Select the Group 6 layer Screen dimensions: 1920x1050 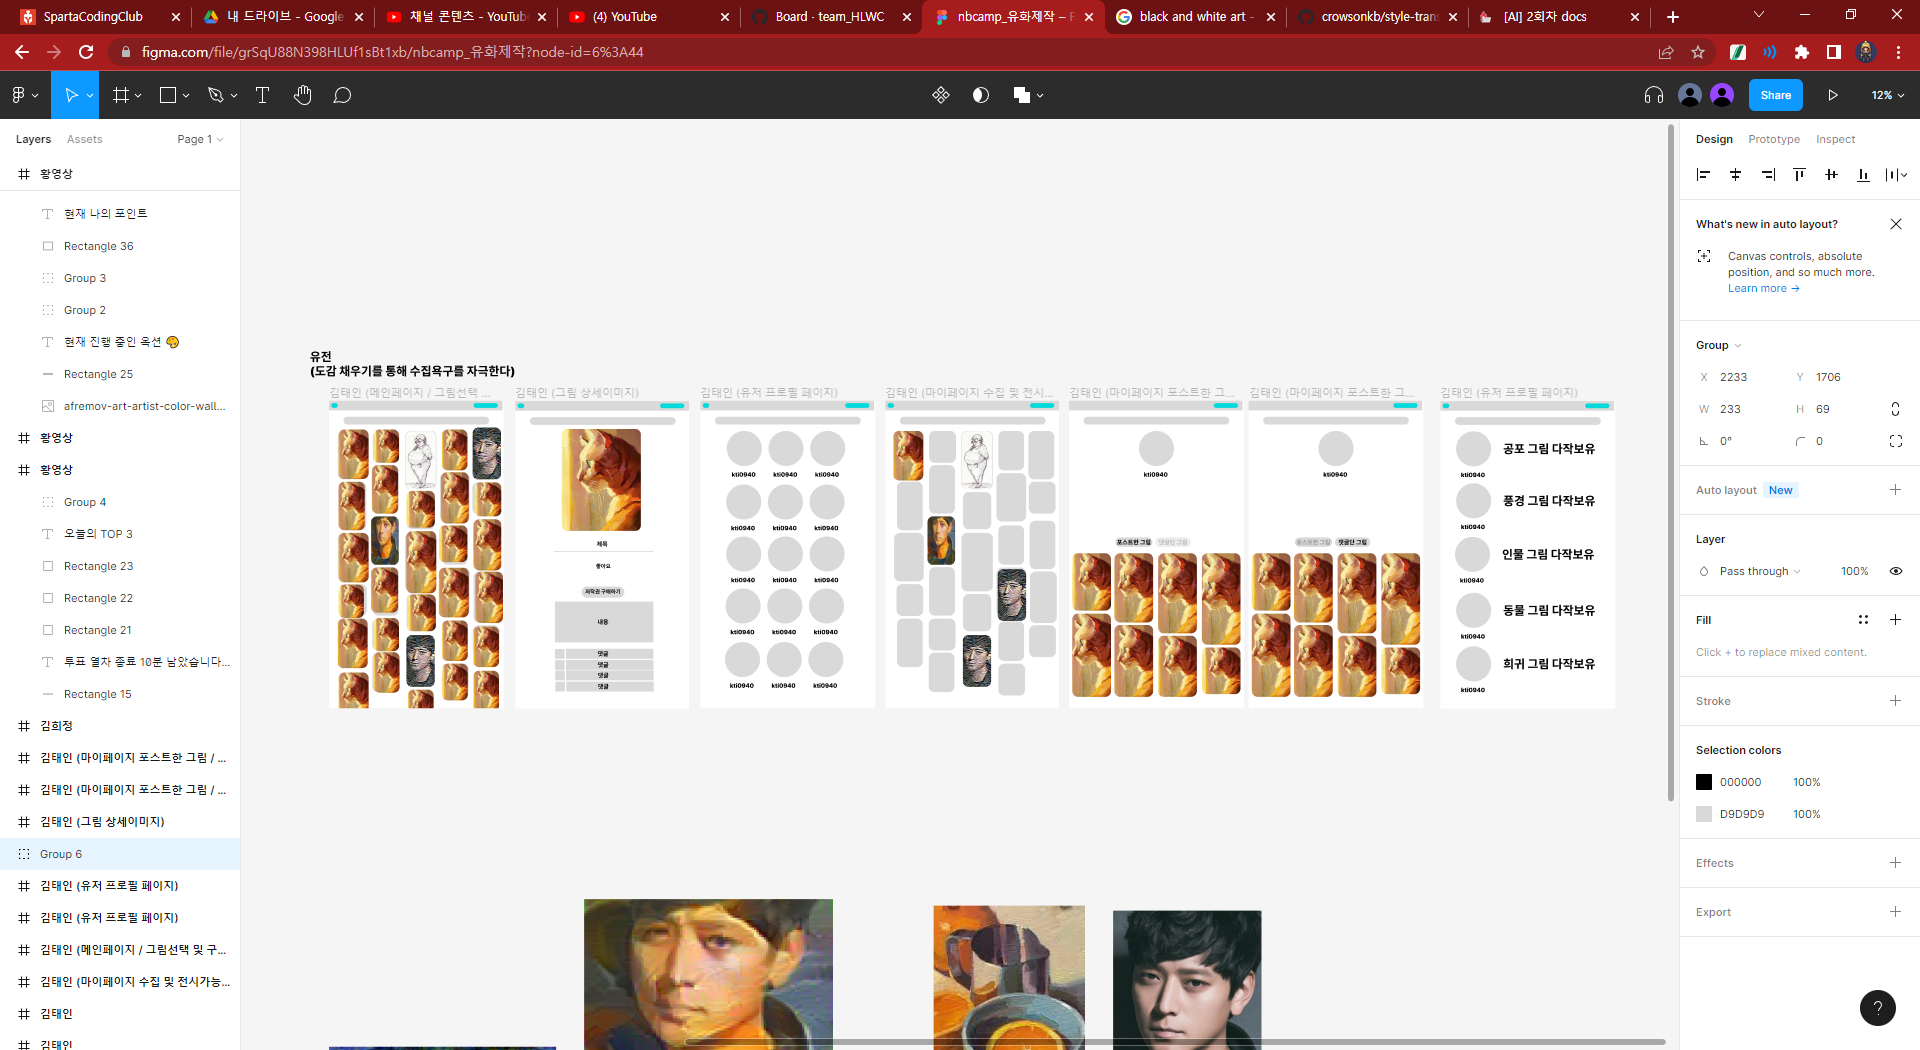click(x=61, y=854)
